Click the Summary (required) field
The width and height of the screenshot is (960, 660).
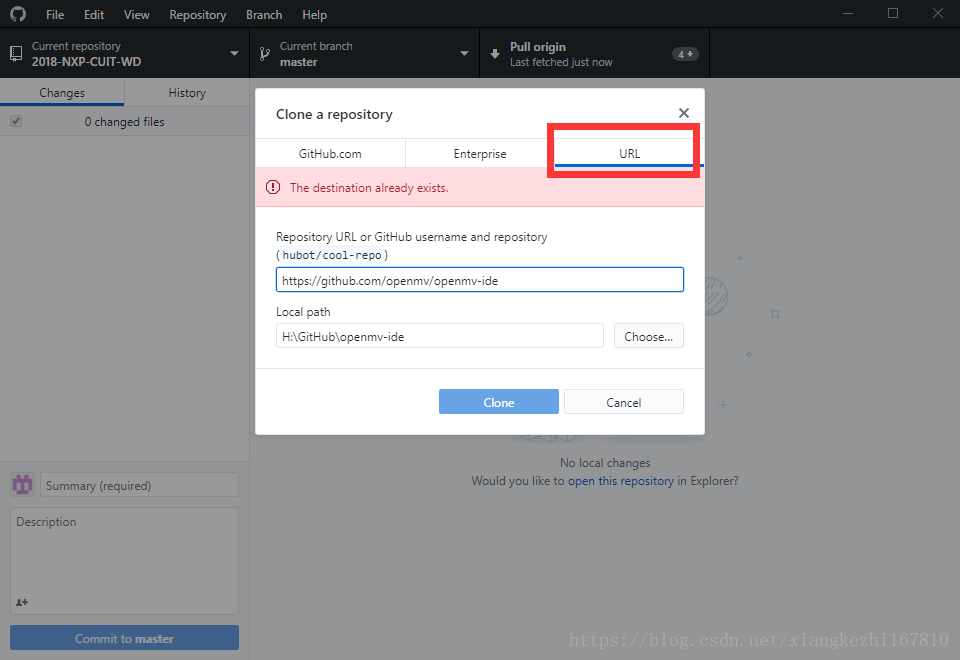(139, 485)
